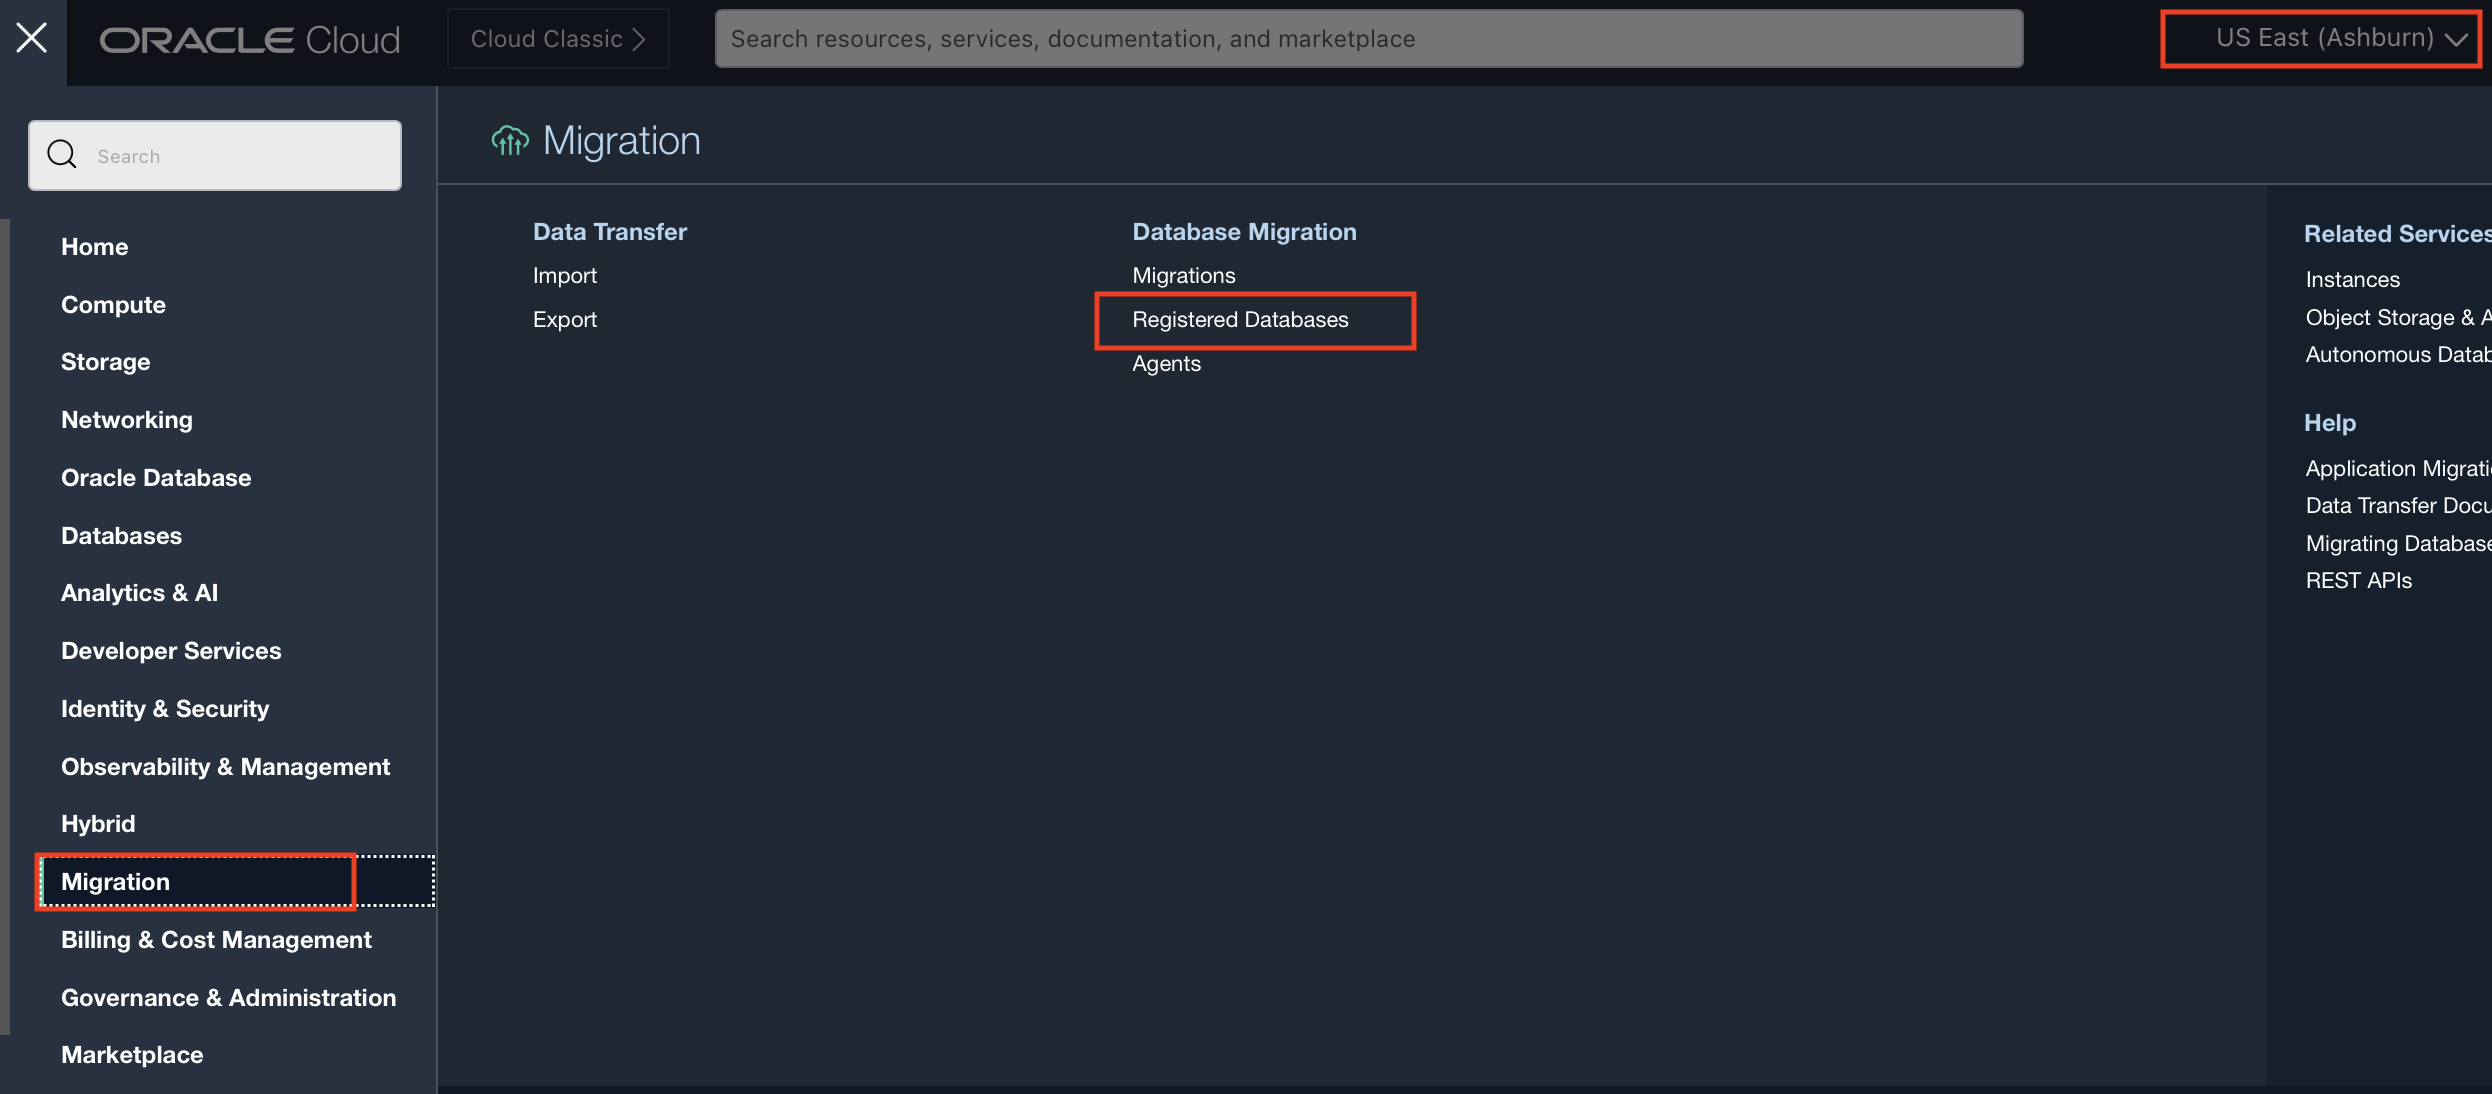Close the navigation menu with X icon
The width and height of the screenshot is (2492, 1094).
pos(32,38)
